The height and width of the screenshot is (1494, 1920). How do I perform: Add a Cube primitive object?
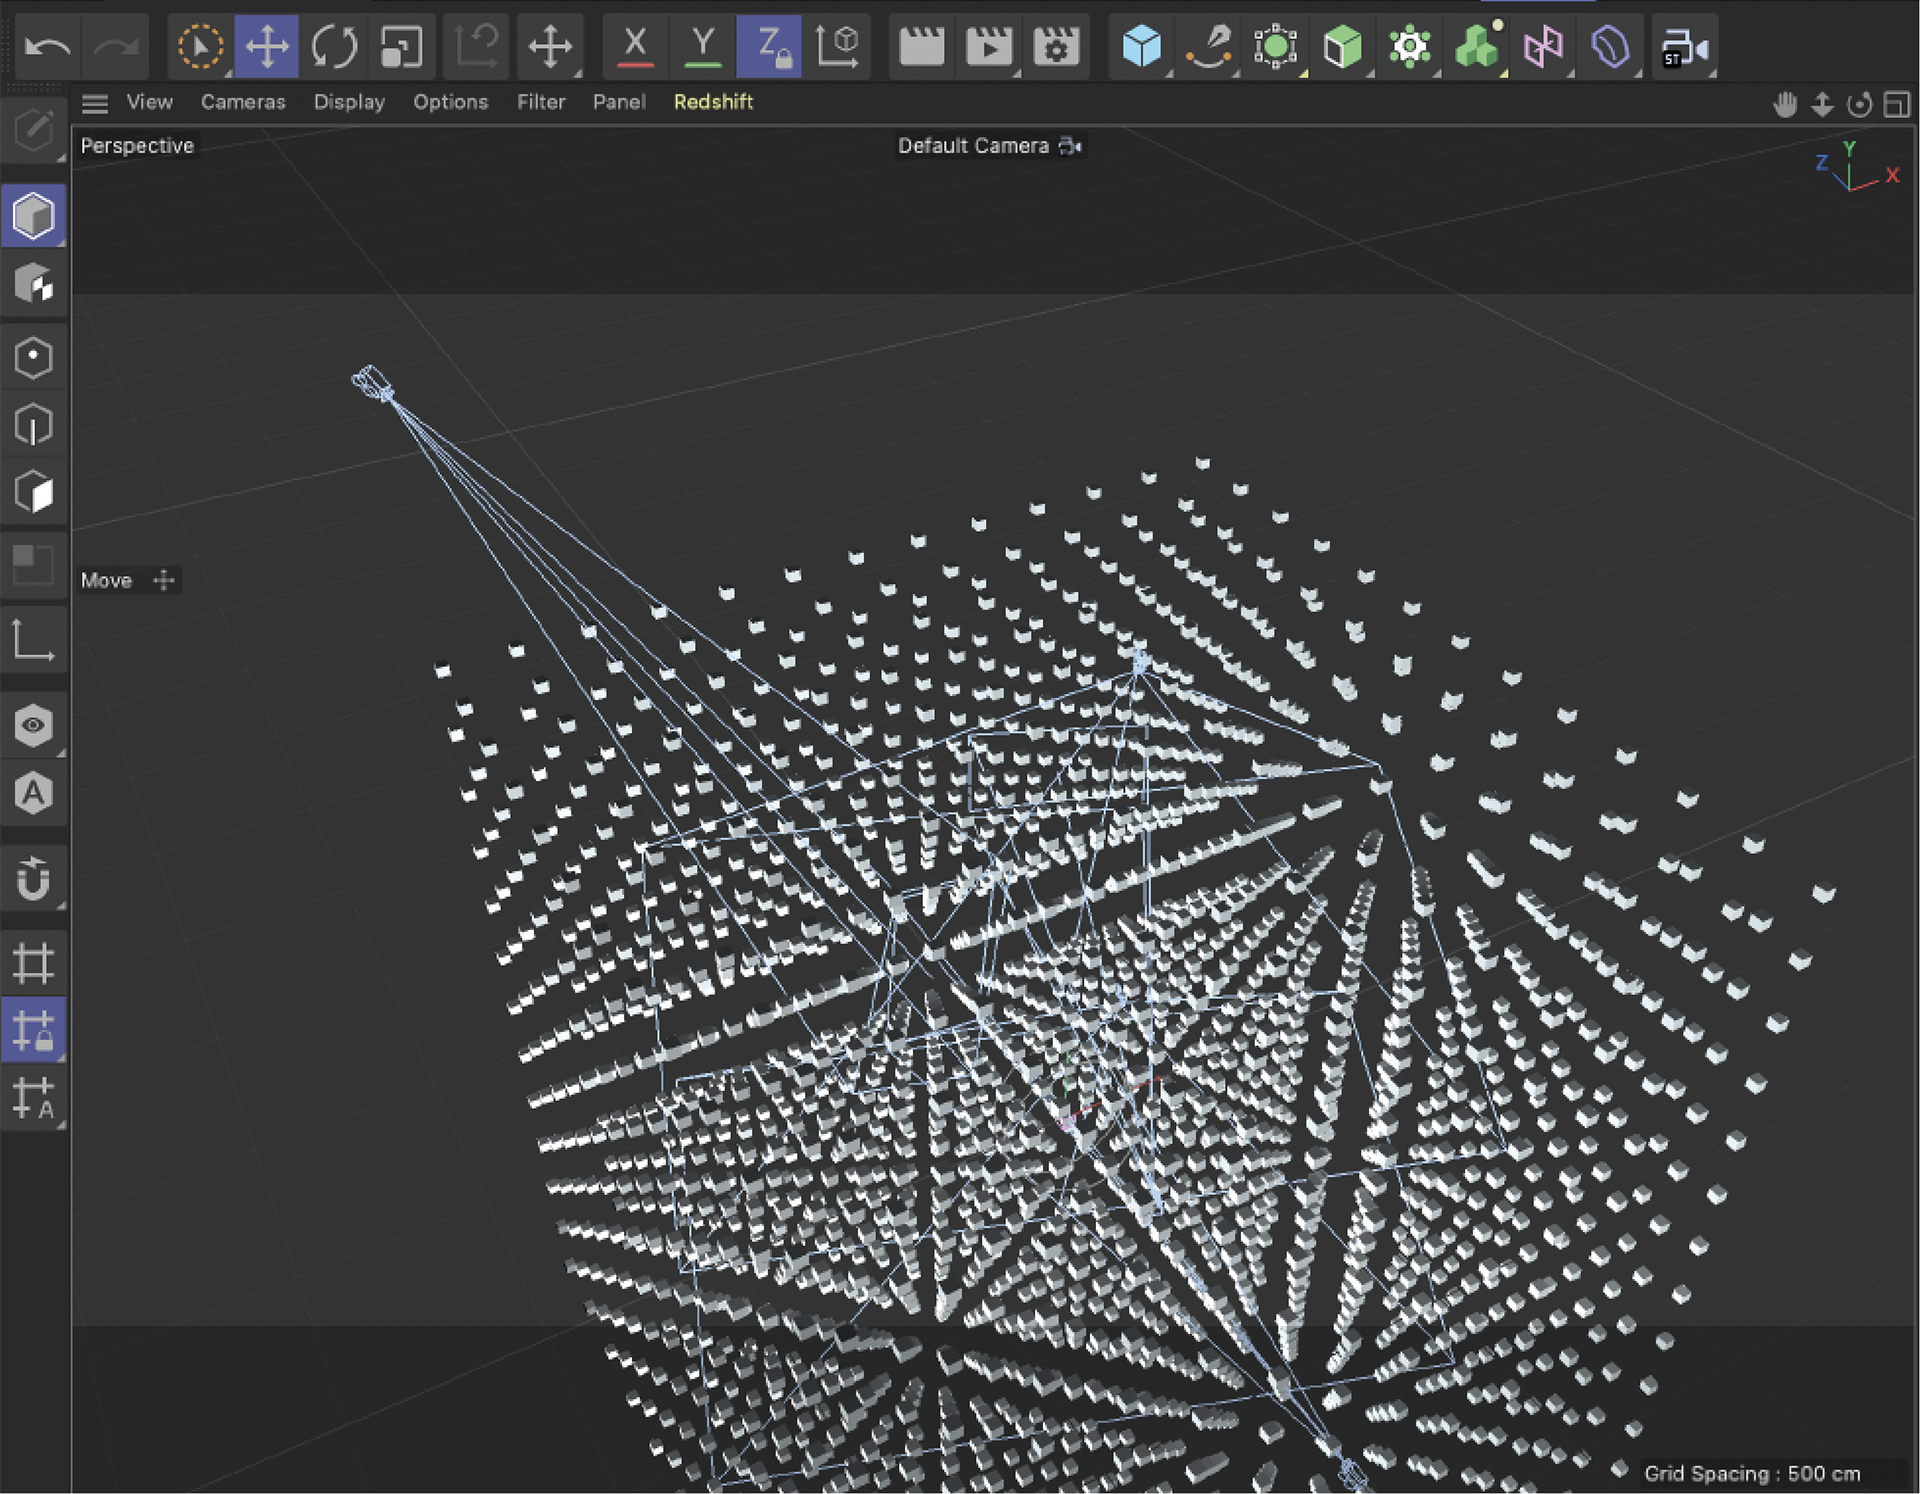1141,46
